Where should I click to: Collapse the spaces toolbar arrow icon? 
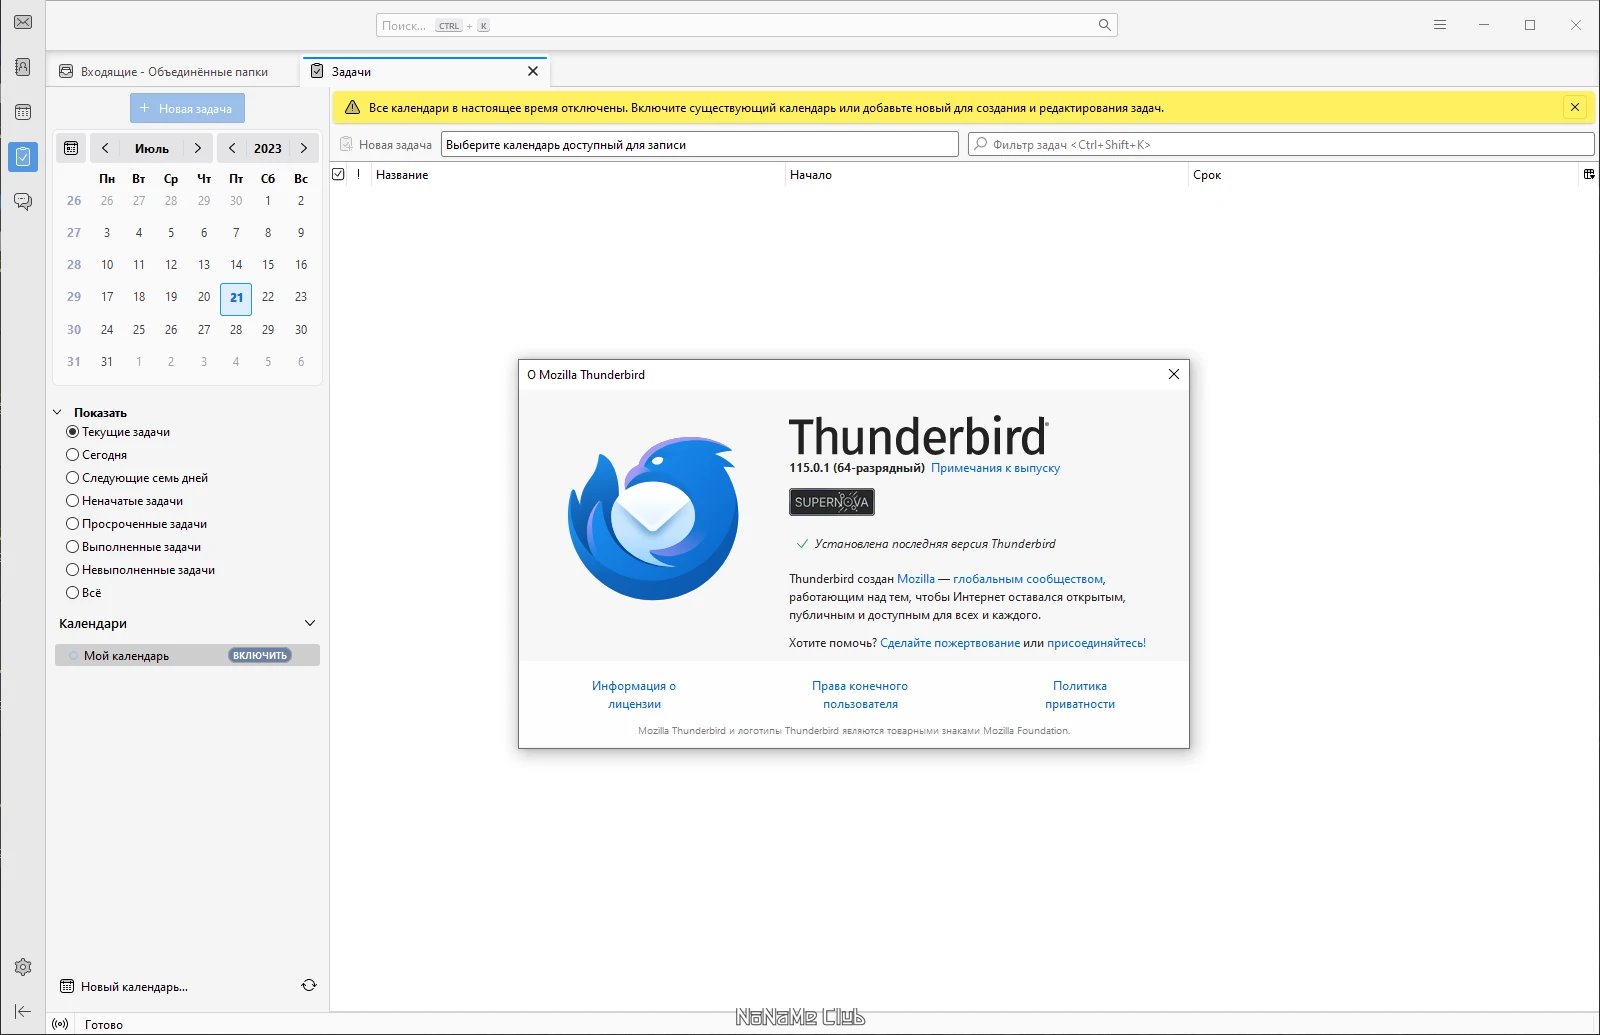tap(23, 1011)
